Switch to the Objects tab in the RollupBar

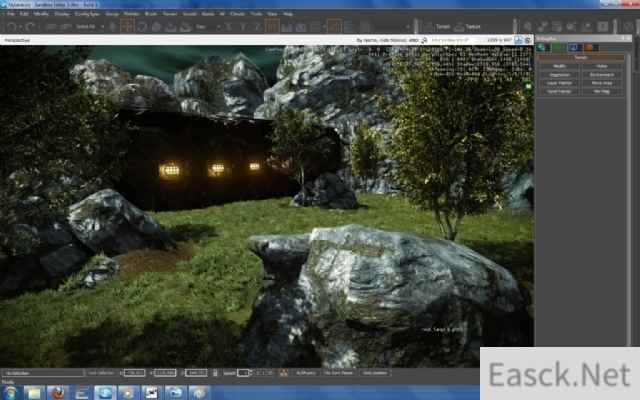[x=543, y=47]
